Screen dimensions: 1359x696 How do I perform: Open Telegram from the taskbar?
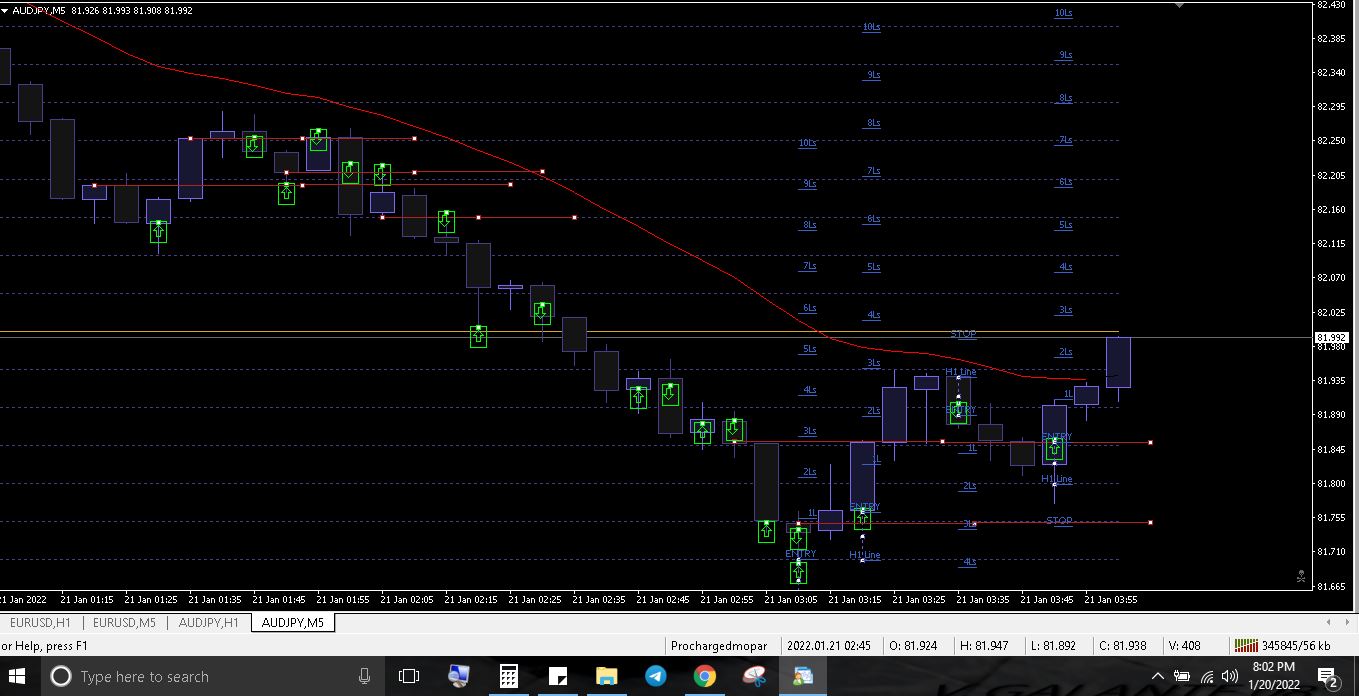[x=655, y=677]
